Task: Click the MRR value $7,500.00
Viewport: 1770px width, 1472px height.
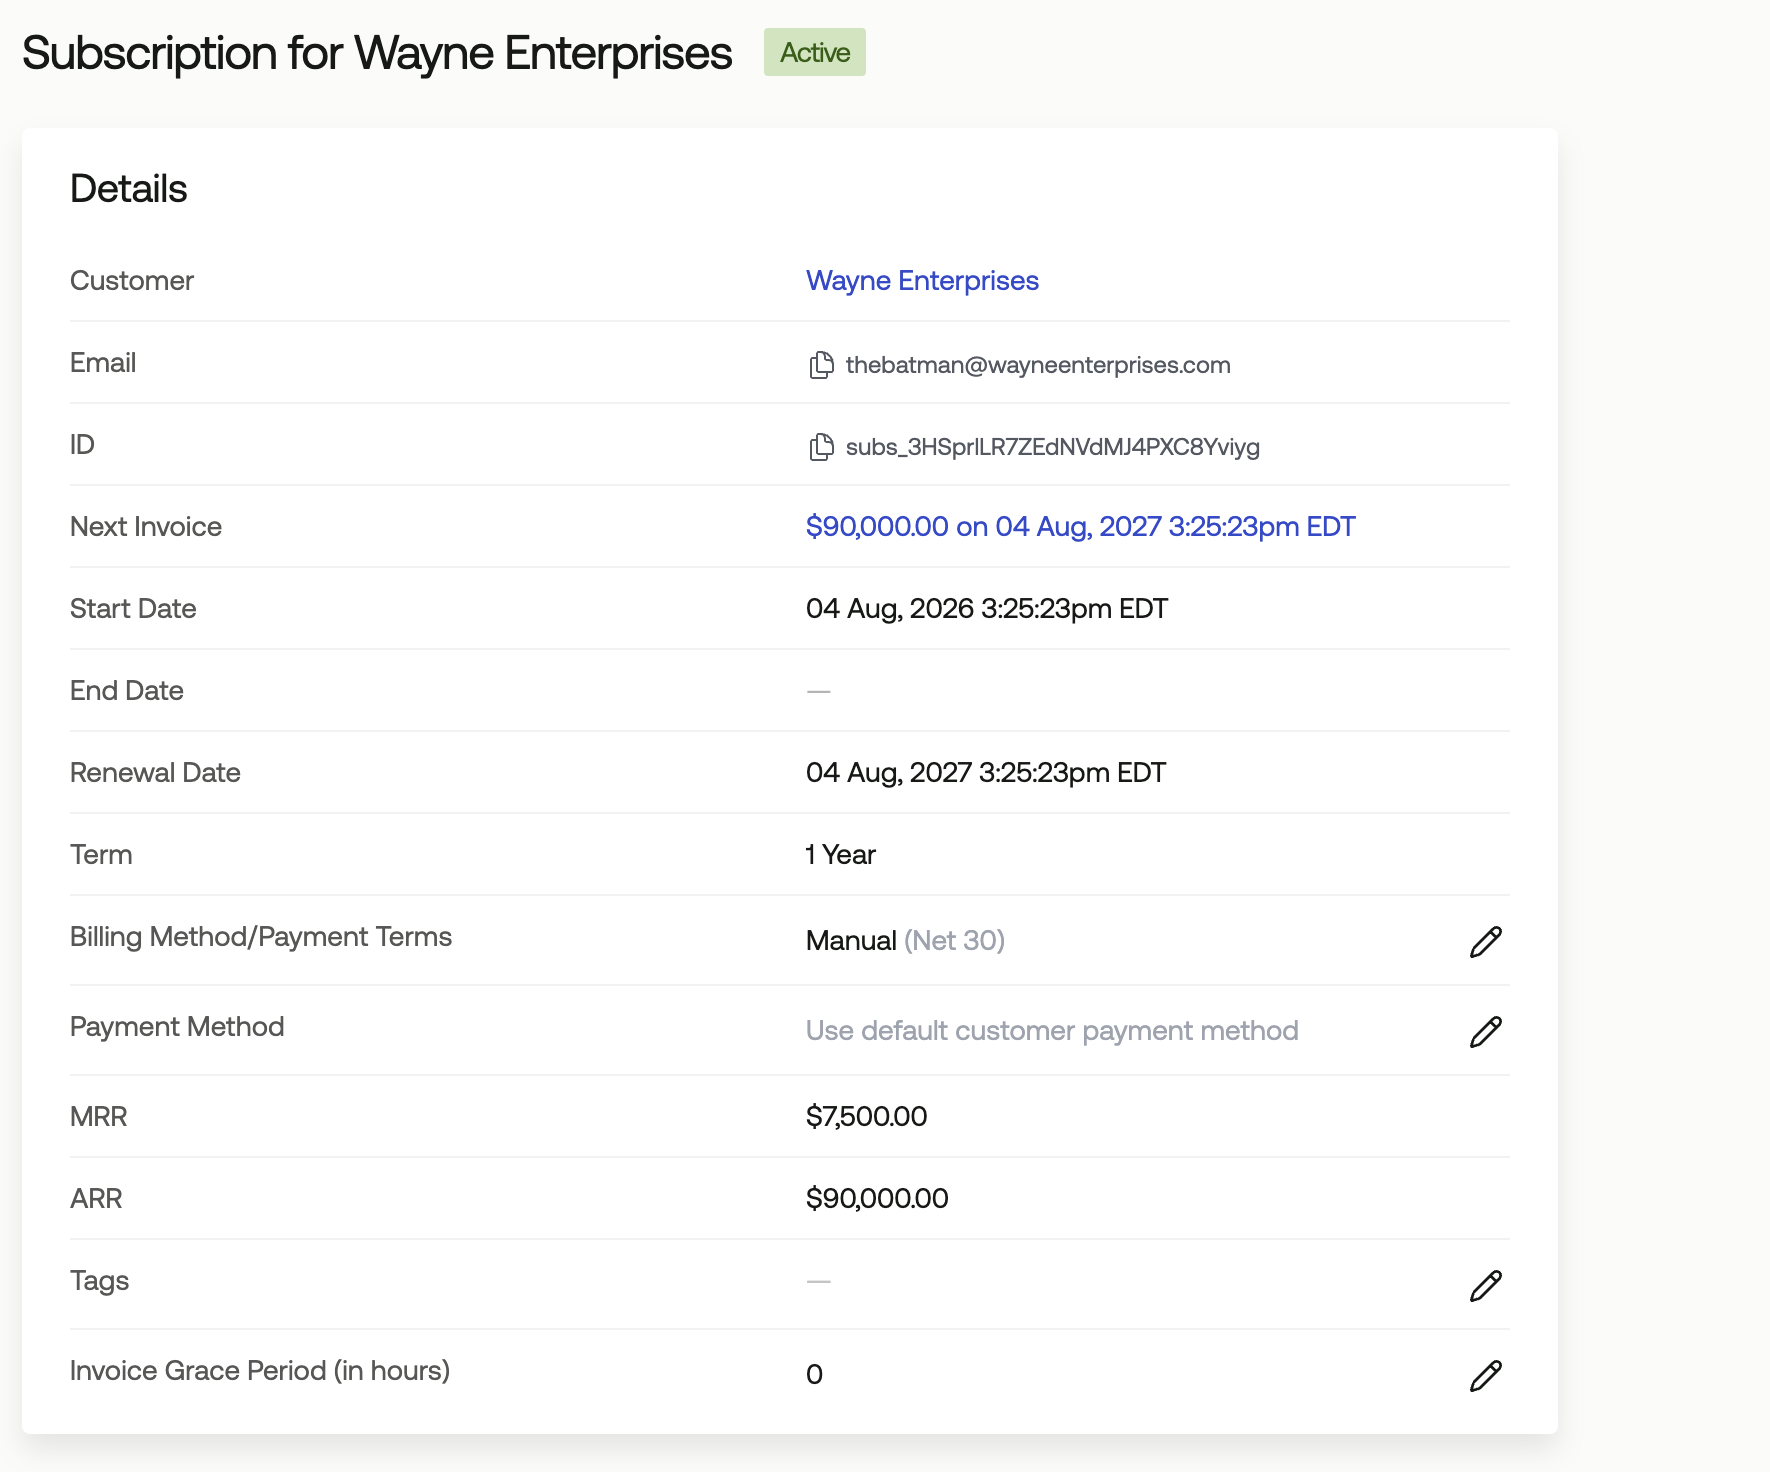Action: click(866, 1117)
